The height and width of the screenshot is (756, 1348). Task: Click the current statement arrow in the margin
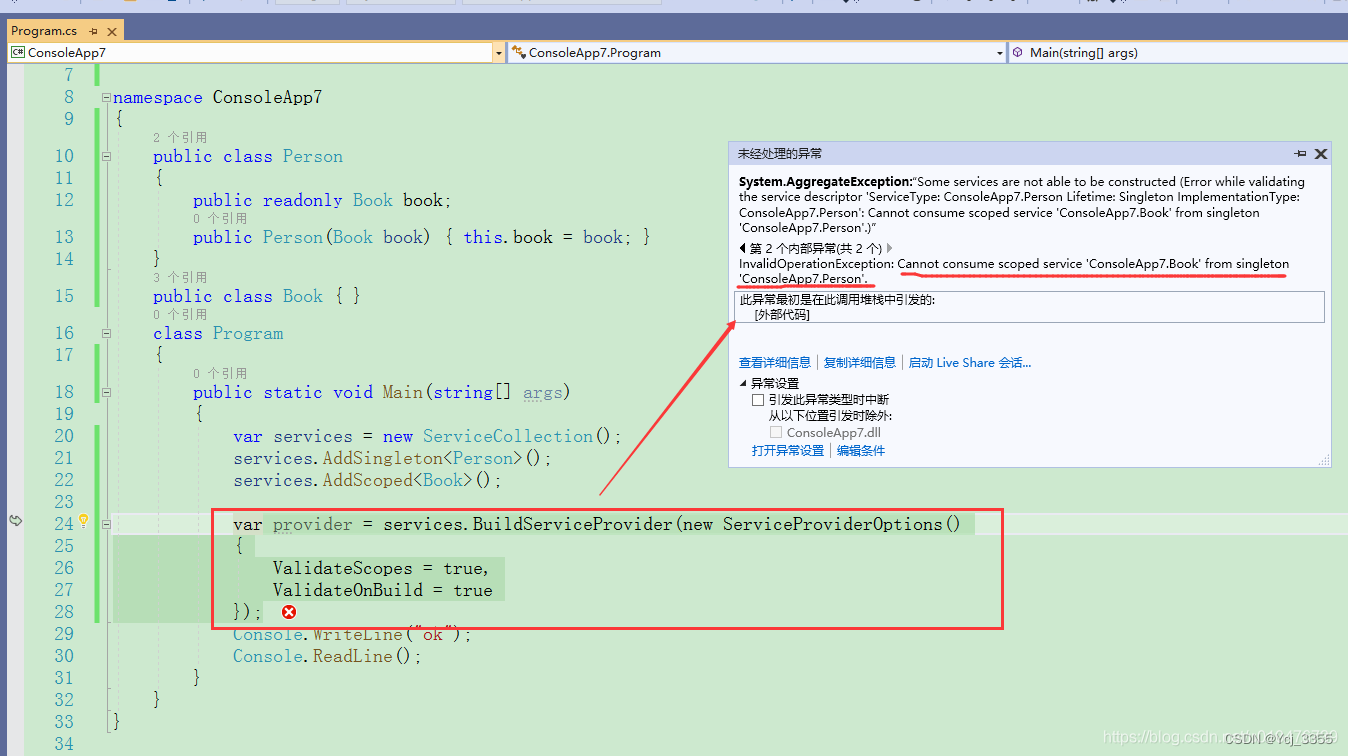(x=16, y=521)
